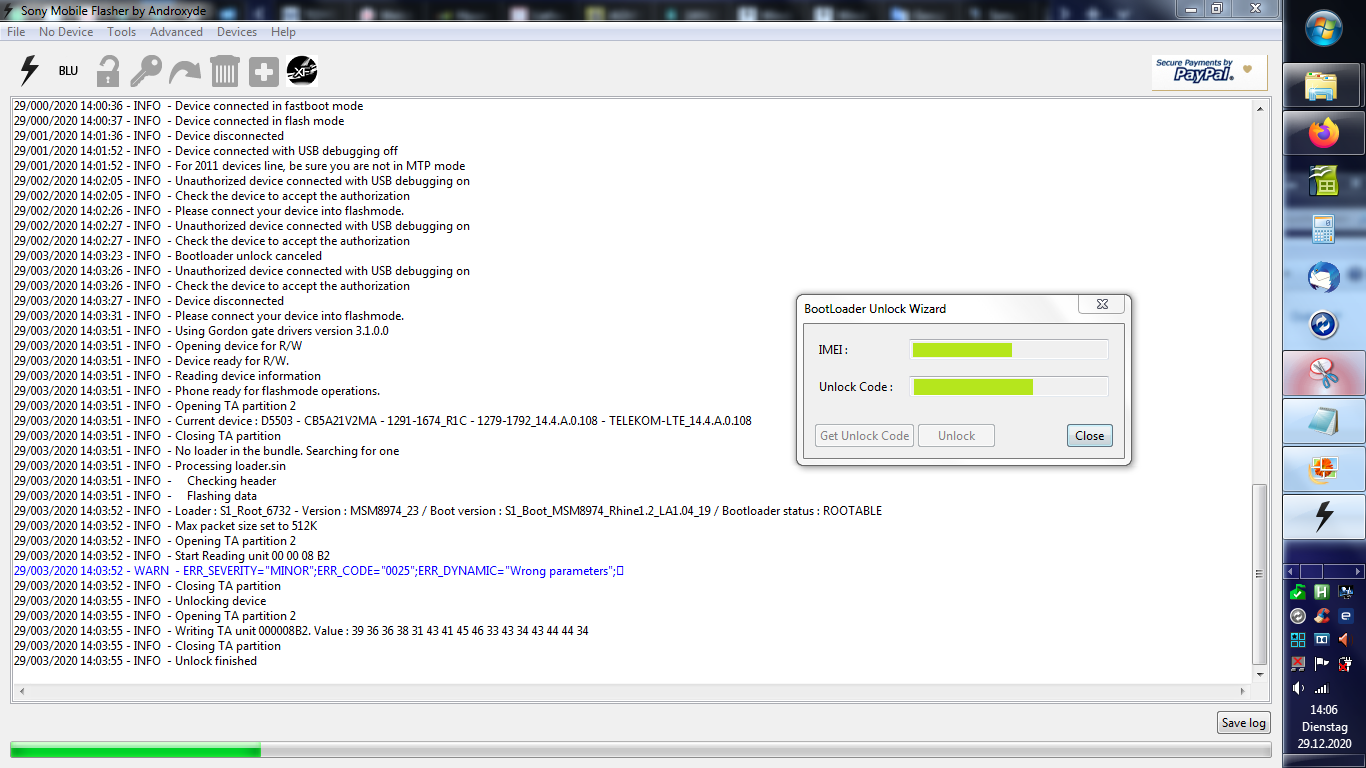Screen dimensions: 1366x768
Task: Click the blue WARN Wrong parameters log line
Action: coord(319,571)
